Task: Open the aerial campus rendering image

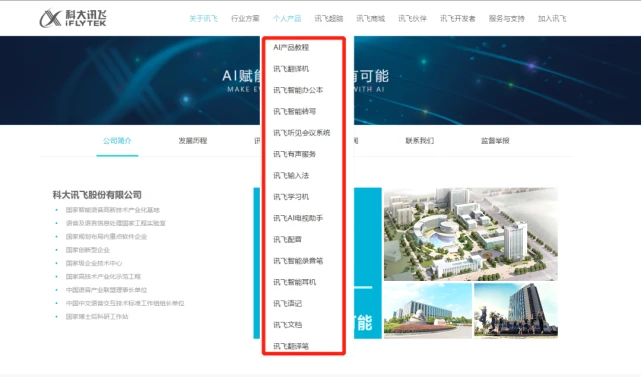Action: 471,234
